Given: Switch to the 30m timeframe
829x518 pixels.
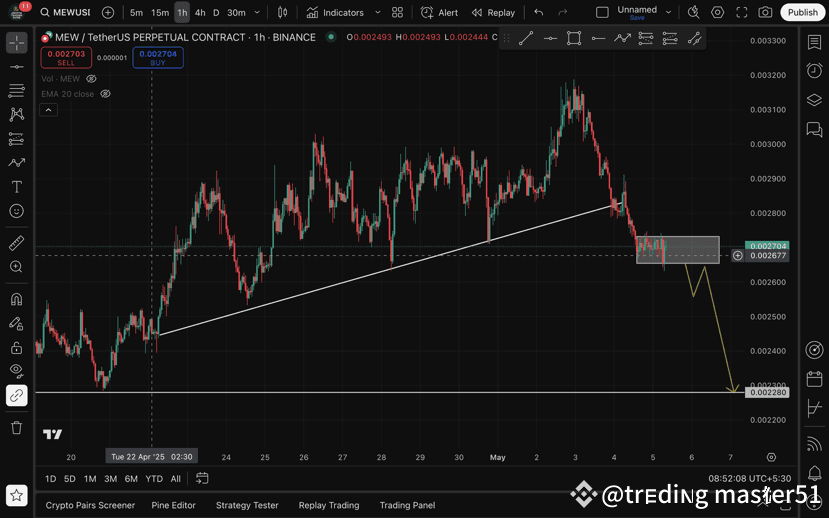Looking at the screenshot, I should (236, 12).
